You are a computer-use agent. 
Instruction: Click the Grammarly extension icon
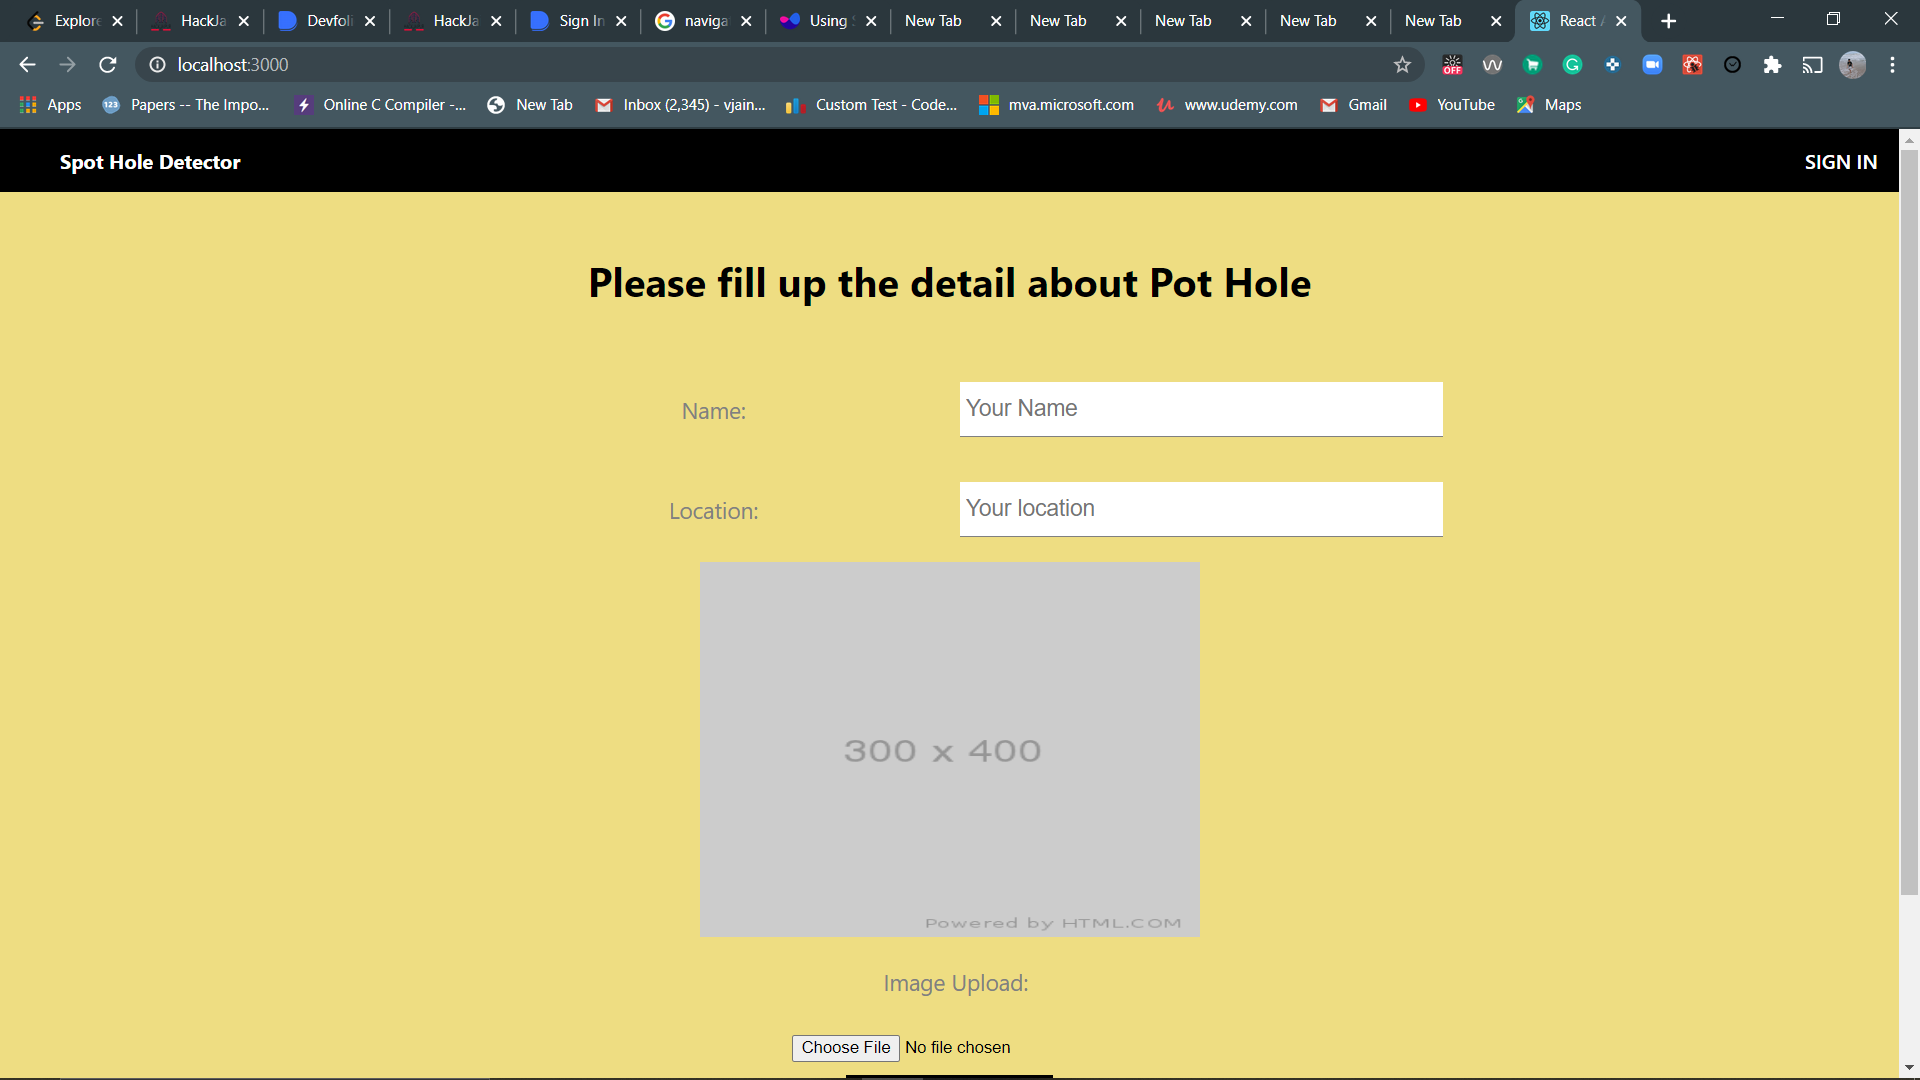(x=1572, y=65)
